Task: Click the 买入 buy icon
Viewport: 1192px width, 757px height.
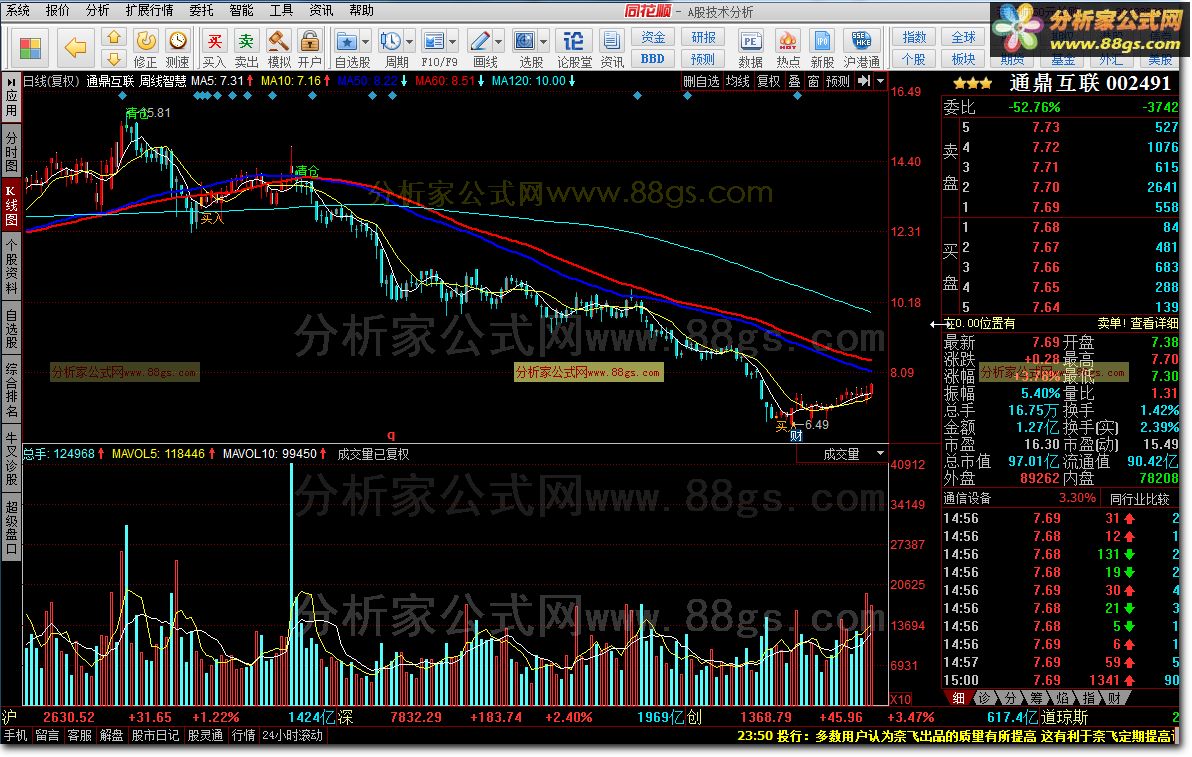Action: pos(215,41)
